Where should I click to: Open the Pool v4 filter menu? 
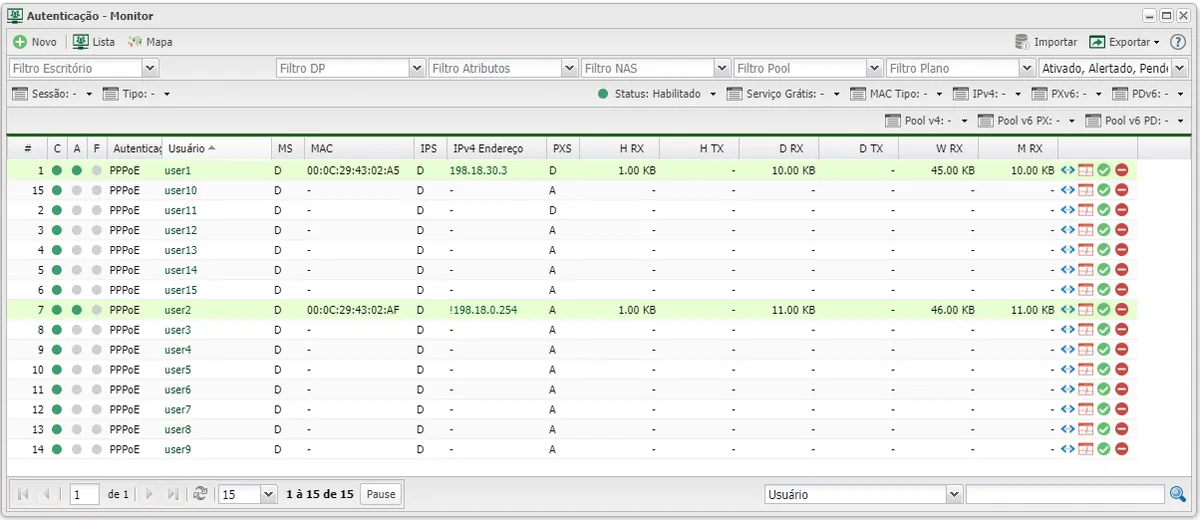(928, 120)
